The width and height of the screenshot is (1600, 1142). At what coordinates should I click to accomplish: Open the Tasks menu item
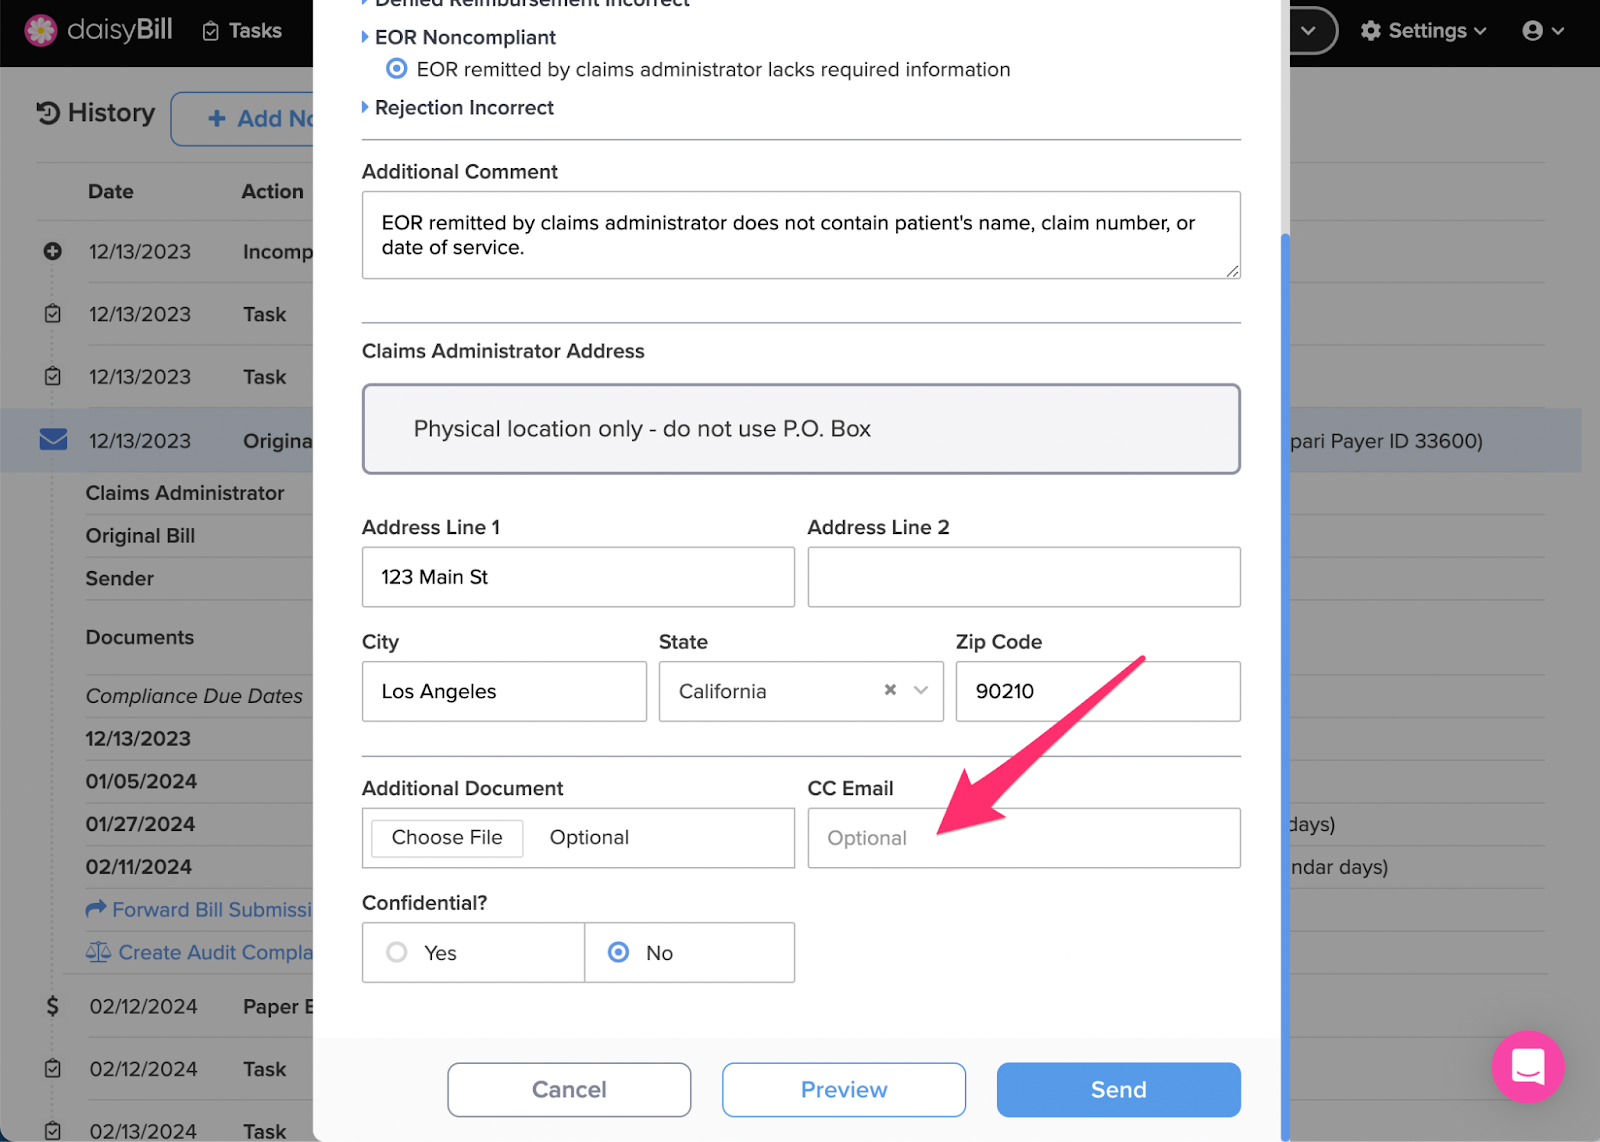click(x=242, y=31)
